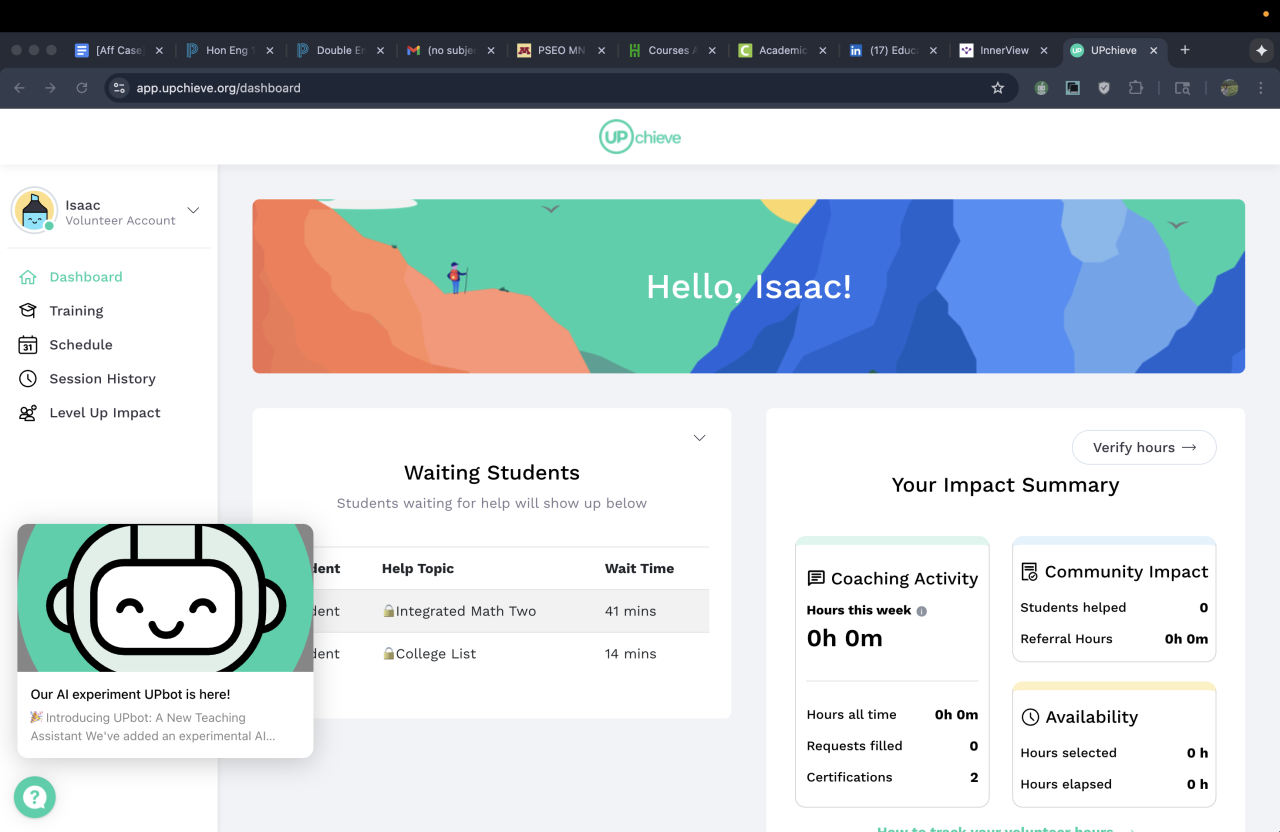1280x832 pixels.
Task: View site information icon in the address bar
Action: (x=120, y=88)
